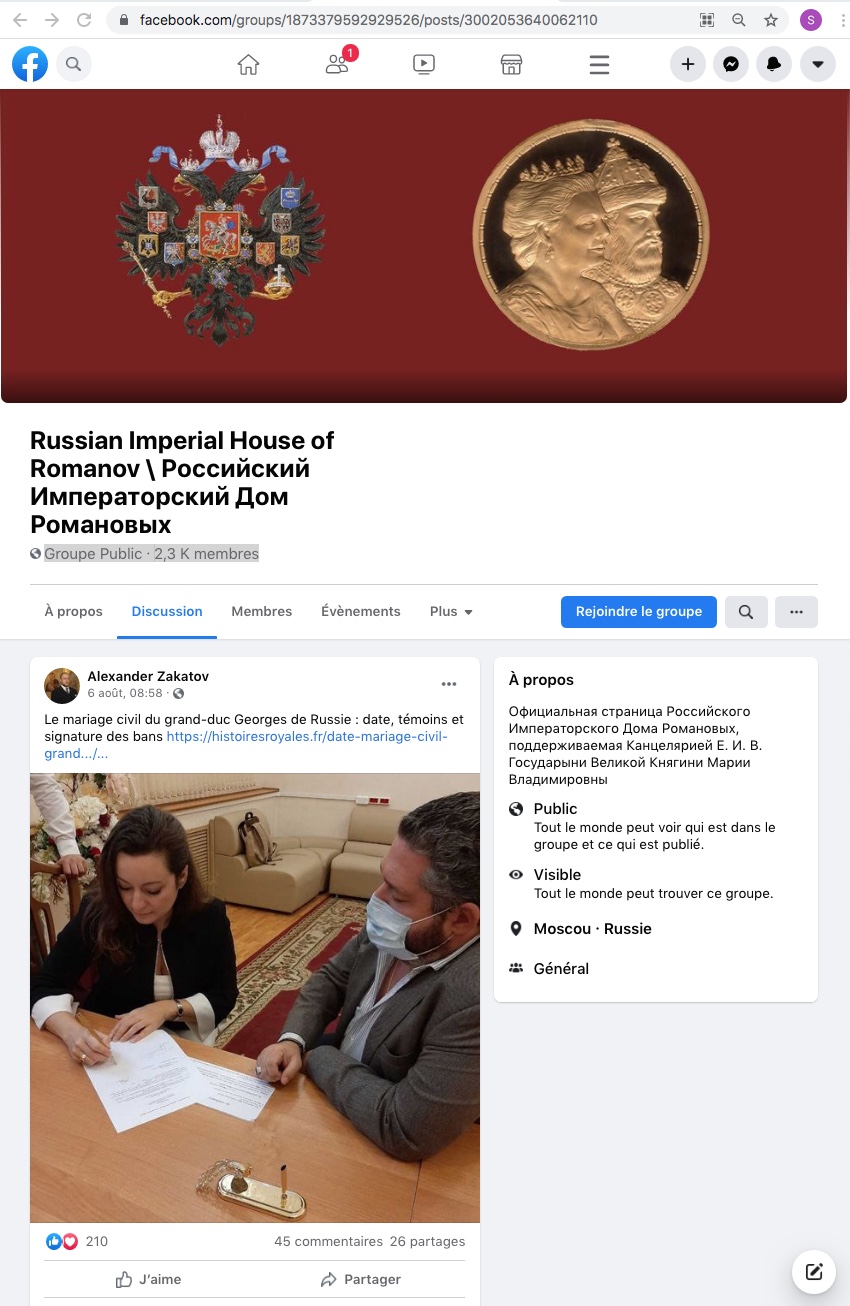
Task: Open the notifications bell icon
Action: click(774, 64)
